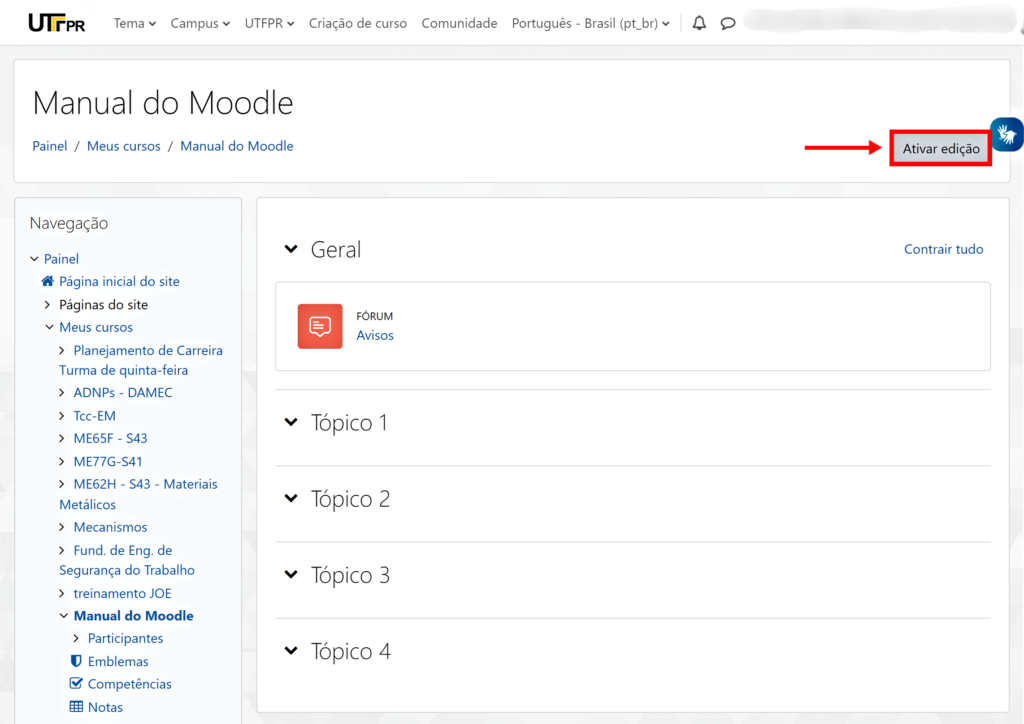Click the UTFPR logo

click(x=57, y=23)
